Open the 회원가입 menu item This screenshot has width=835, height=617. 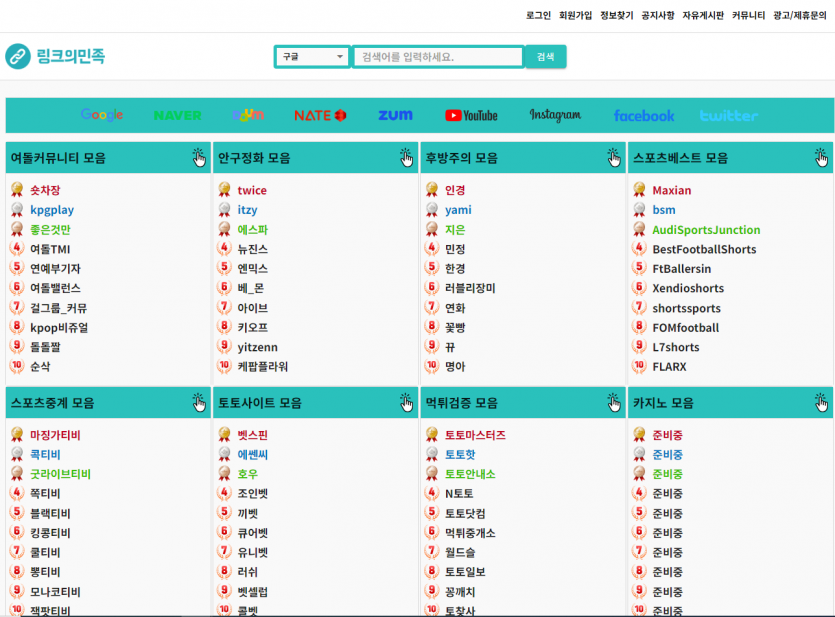coord(575,15)
